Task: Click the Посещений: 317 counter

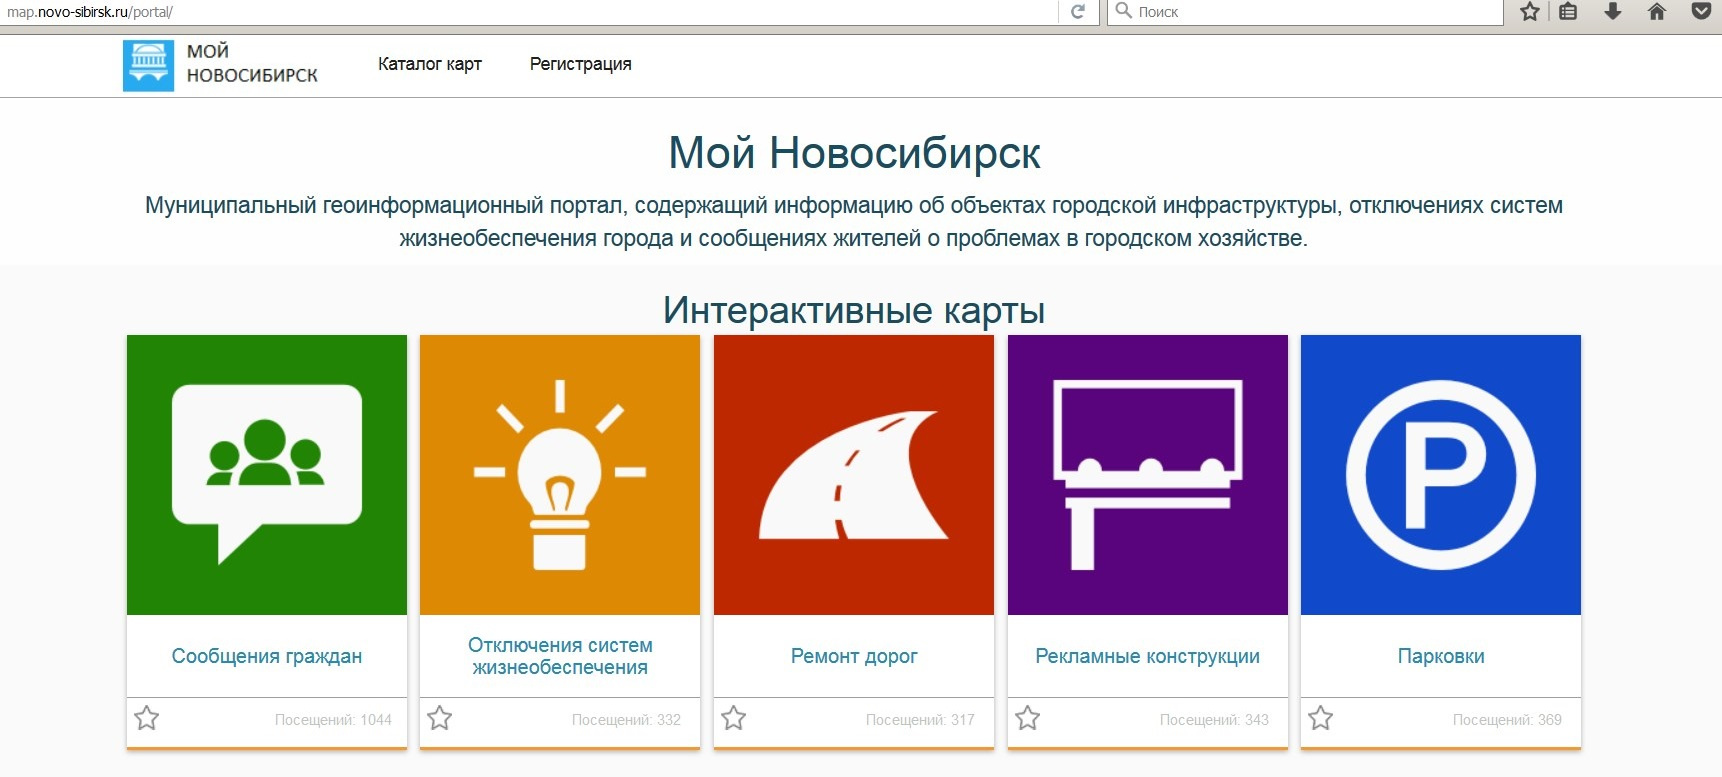Action: [920, 720]
